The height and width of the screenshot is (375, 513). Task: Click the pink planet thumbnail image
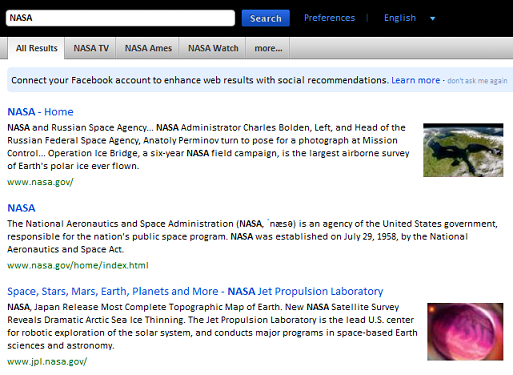tap(465, 332)
